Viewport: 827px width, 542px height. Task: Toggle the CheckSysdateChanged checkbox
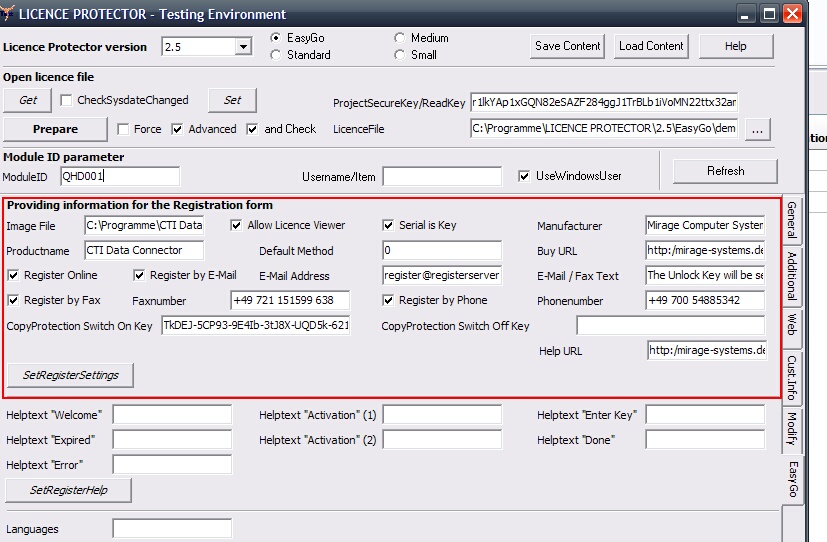[x=67, y=100]
